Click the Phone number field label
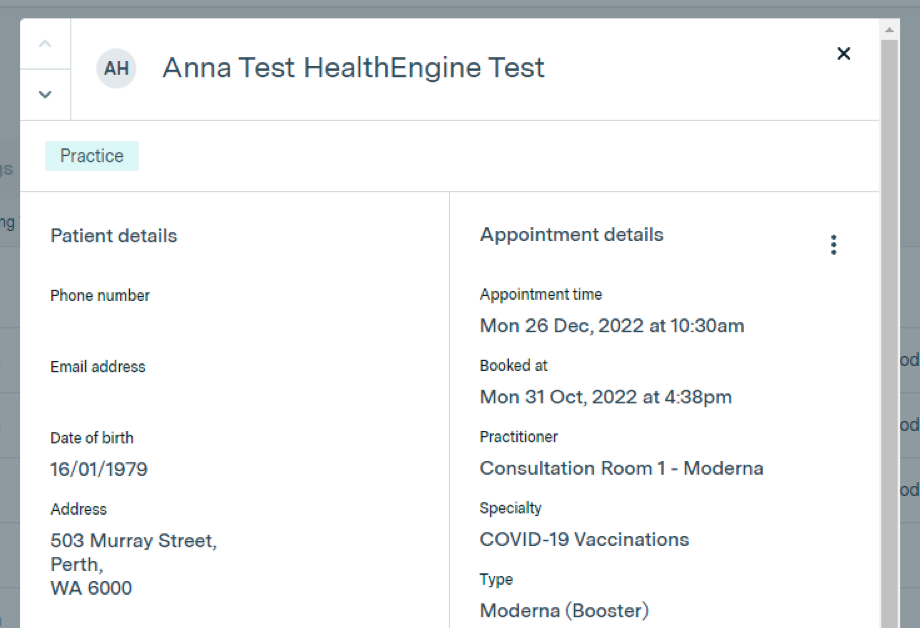Viewport: 920px width, 628px height. (100, 296)
